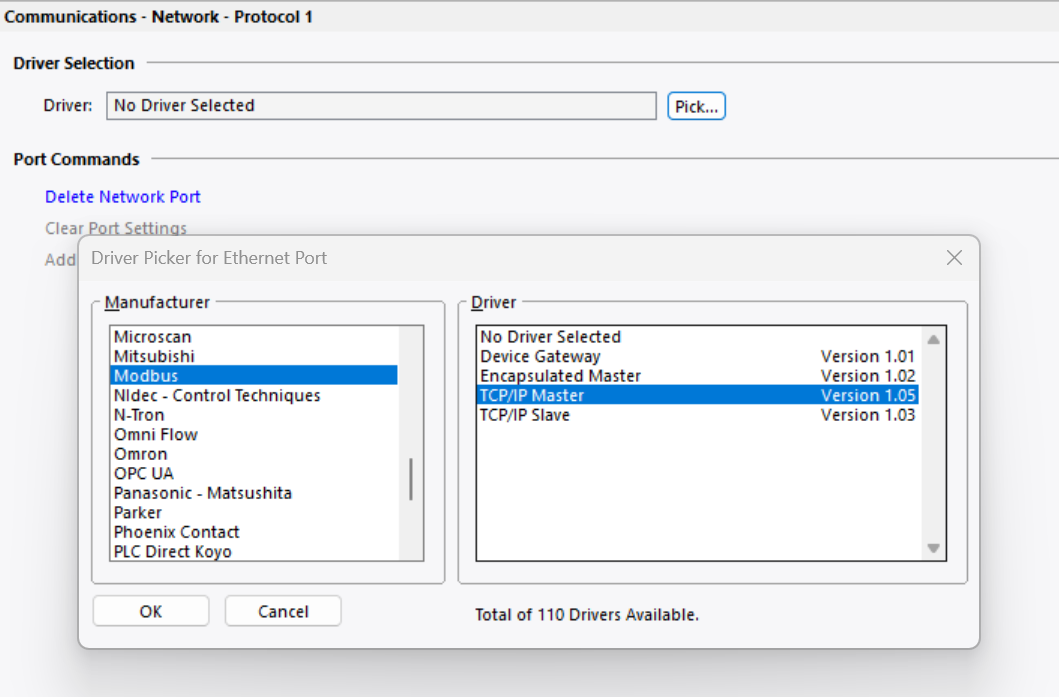This screenshot has width=1059, height=697.
Task: Select Mitsubishi in the Manufacturer list
Action: 154,356
